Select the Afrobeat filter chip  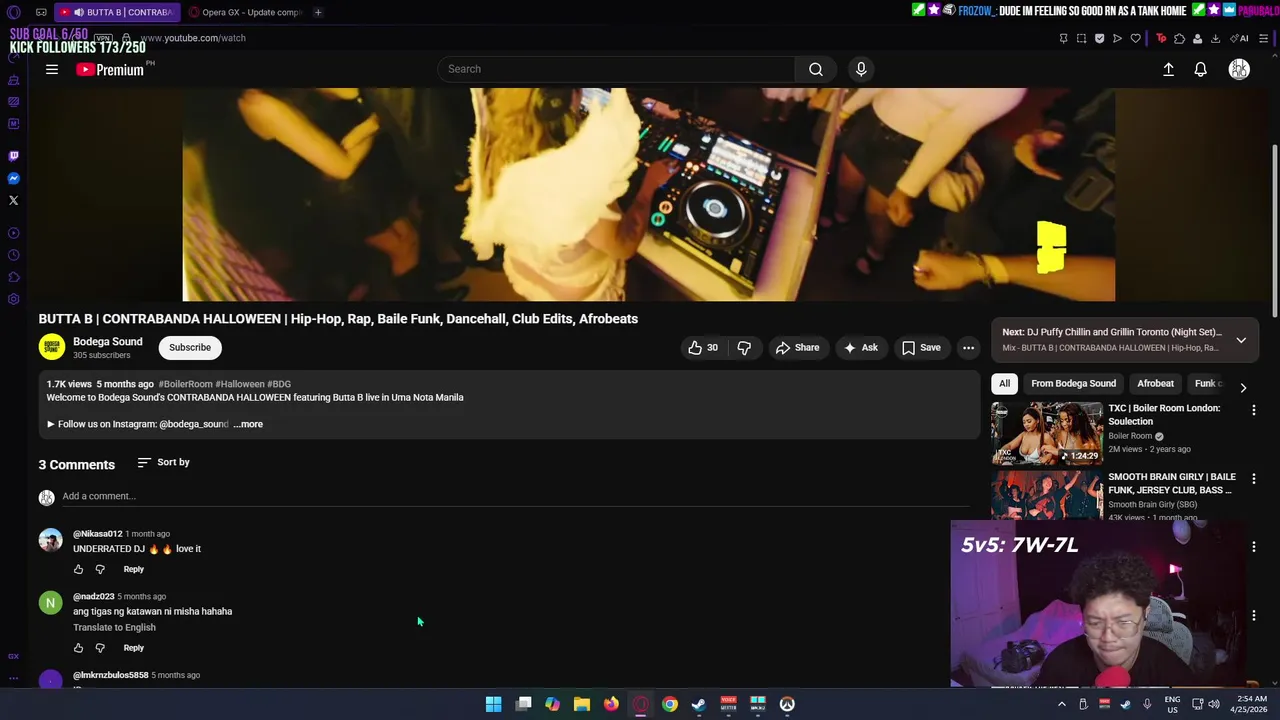click(1155, 384)
